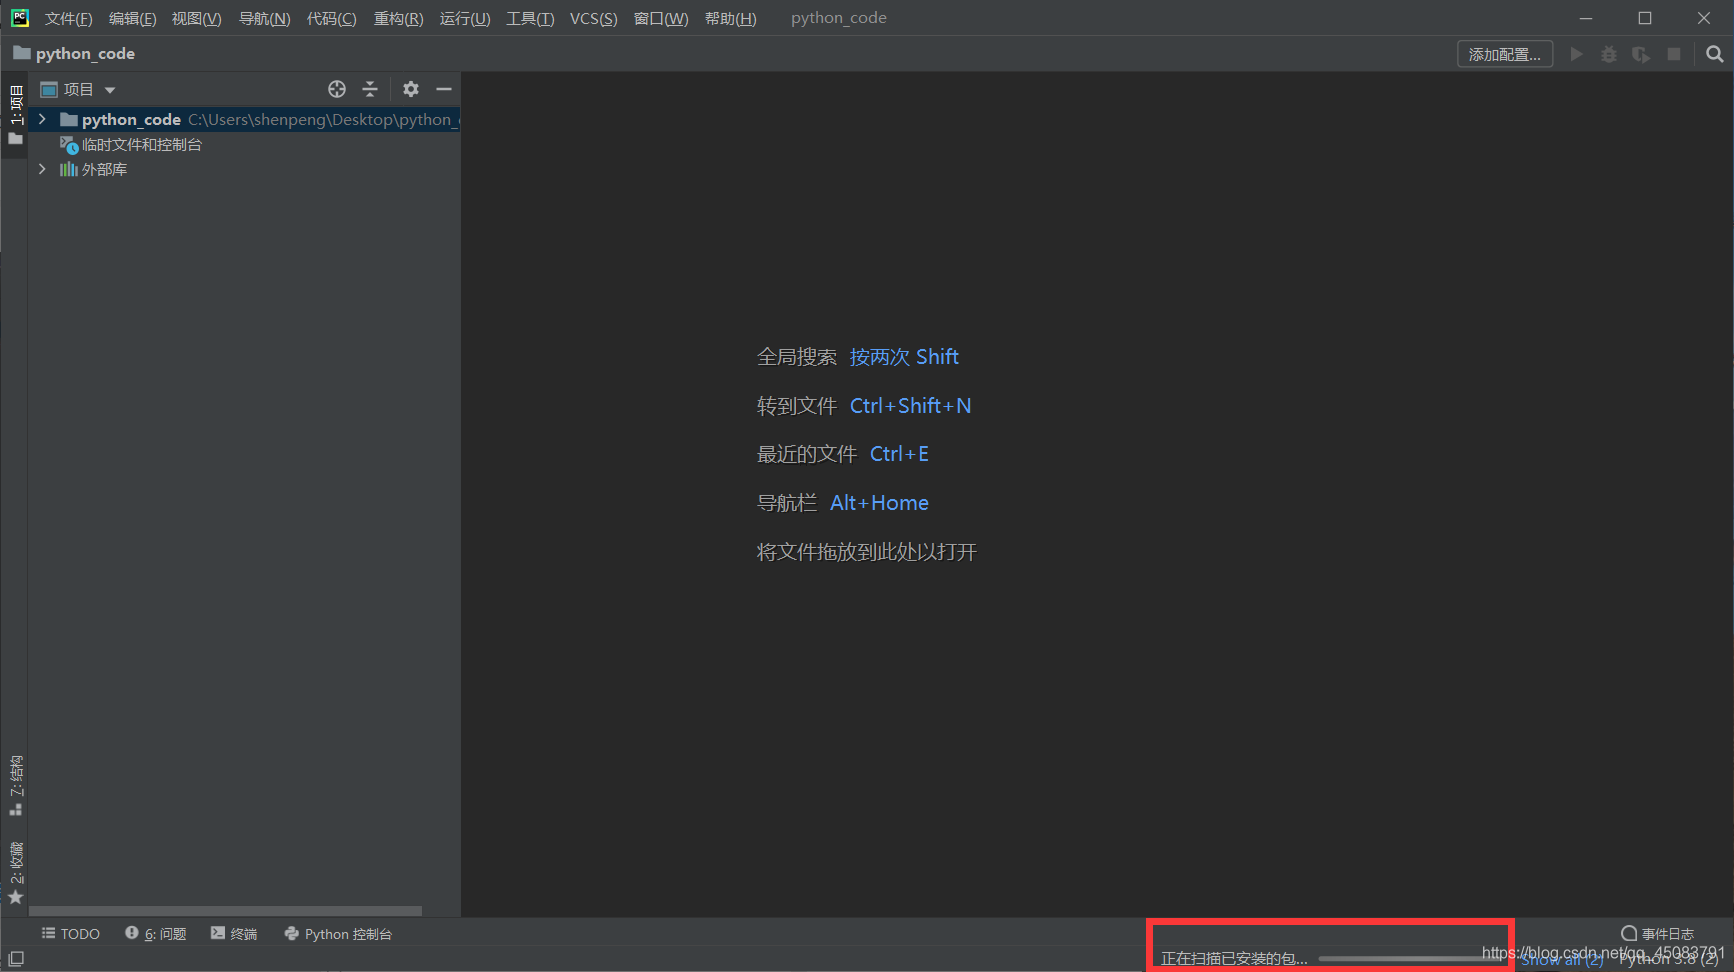1734x972 pixels.
Task: Toggle the Z: 结构 side tool window tab
Action: pyautogui.click(x=15, y=786)
